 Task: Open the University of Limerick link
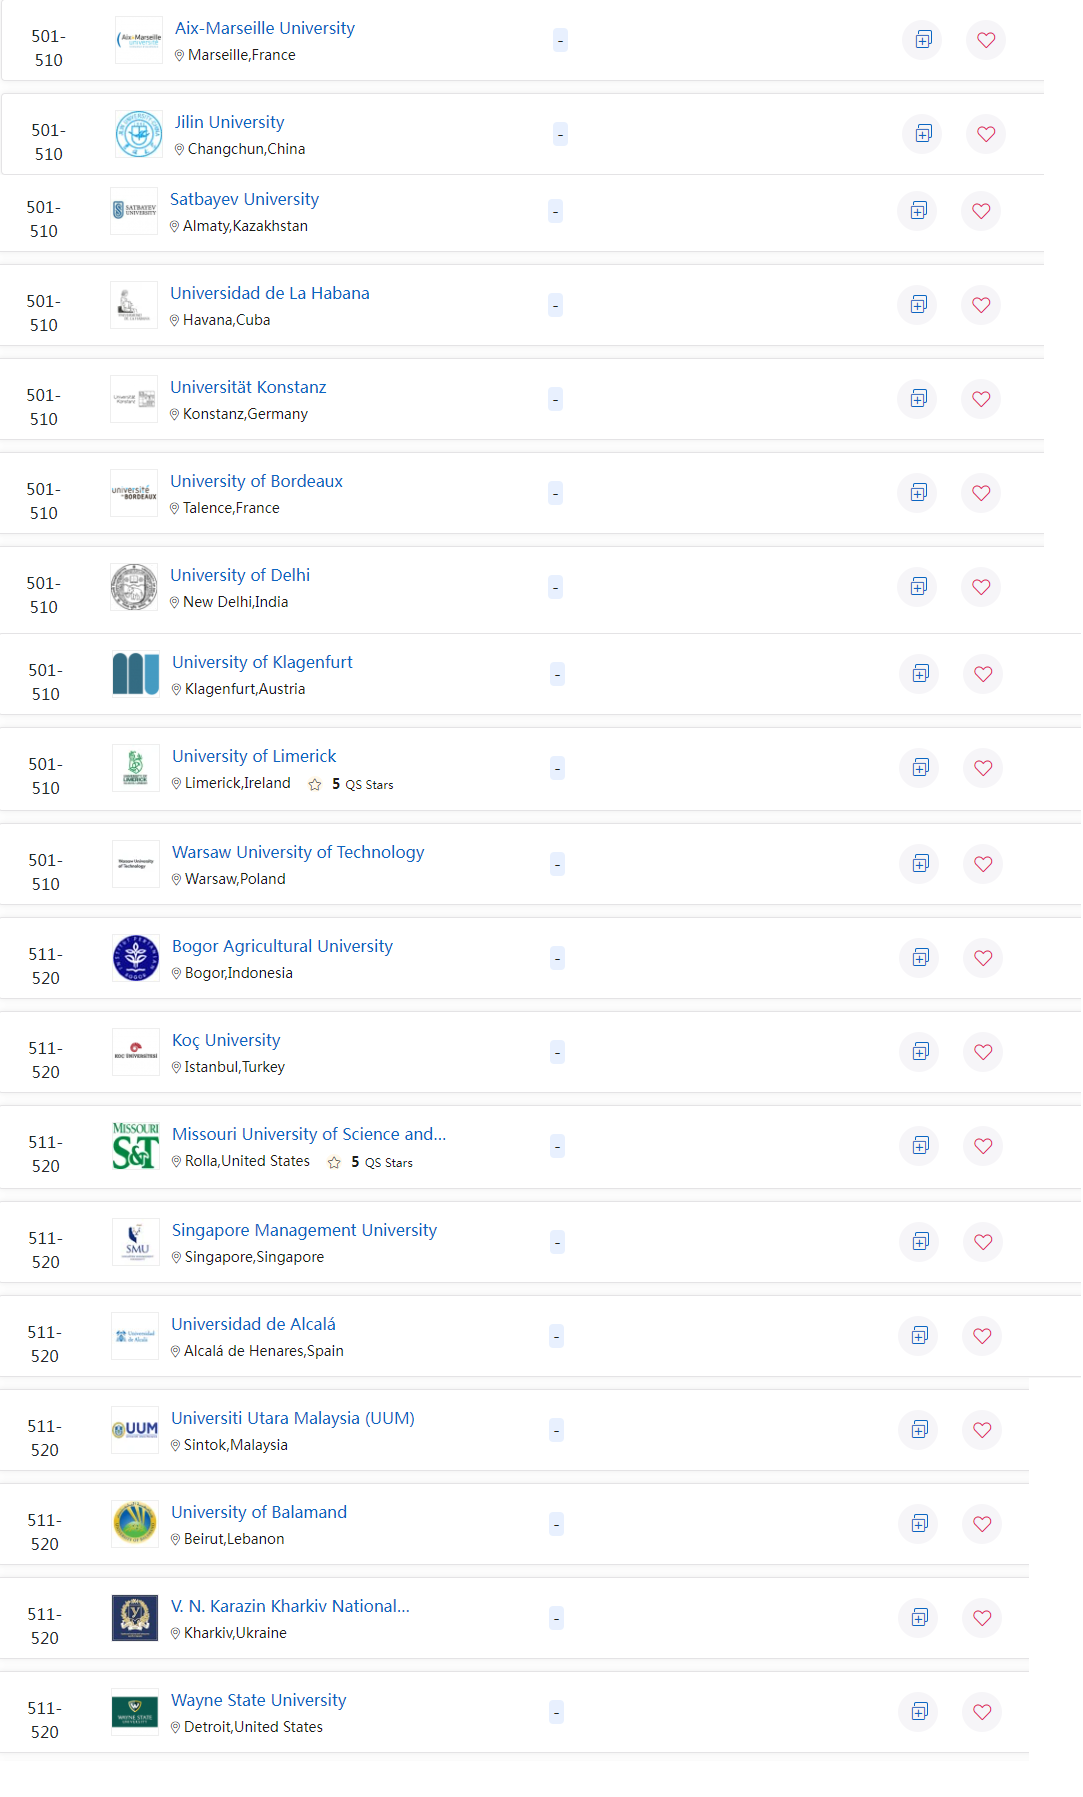(254, 756)
